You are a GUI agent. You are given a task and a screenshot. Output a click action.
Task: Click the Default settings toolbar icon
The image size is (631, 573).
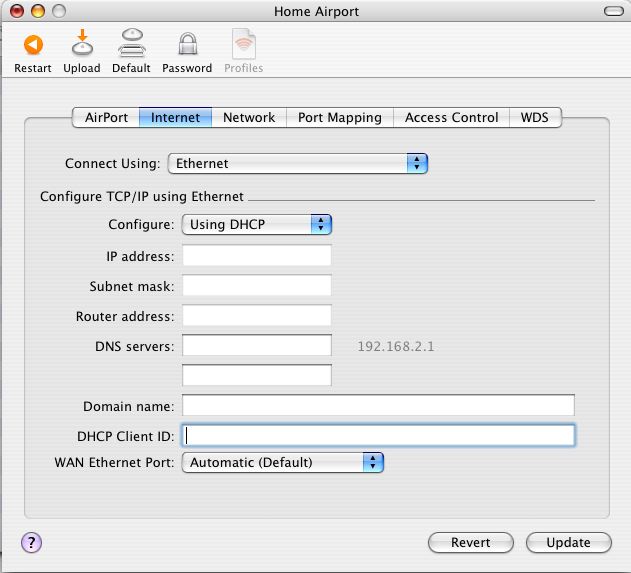point(132,42)
